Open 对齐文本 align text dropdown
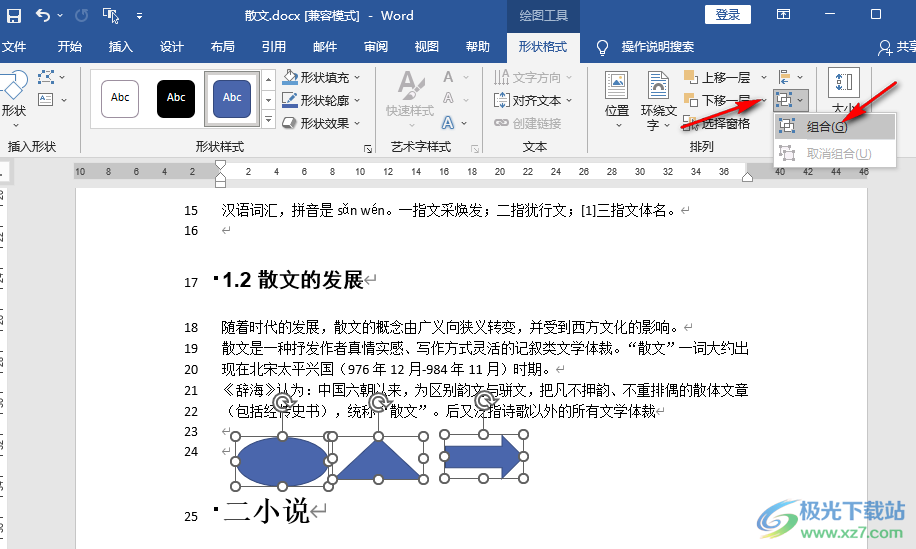 click(x=533, y=100)
